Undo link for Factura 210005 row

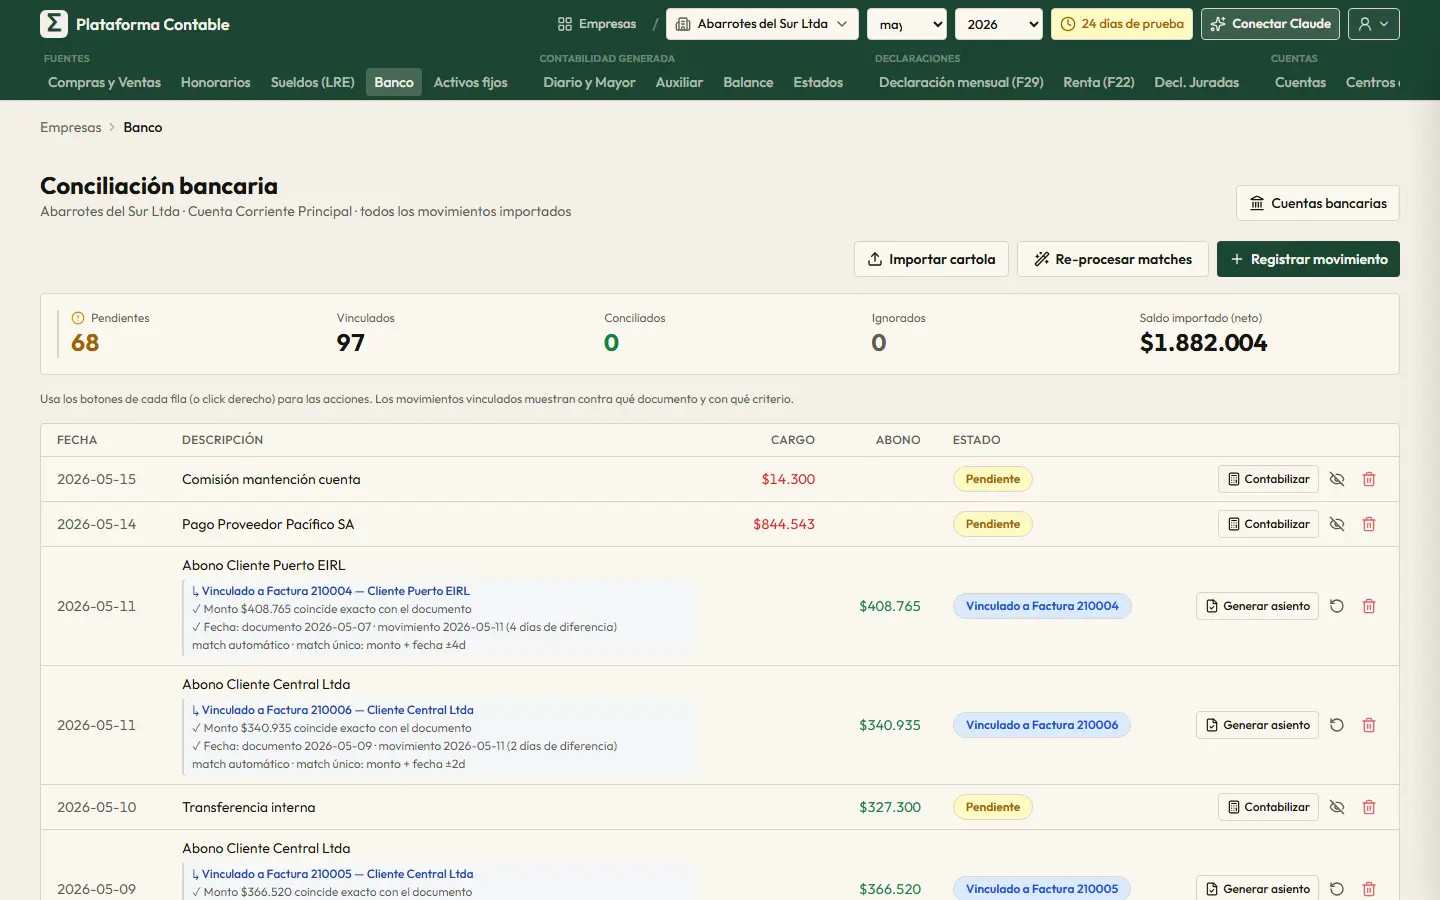[1337, 889]
